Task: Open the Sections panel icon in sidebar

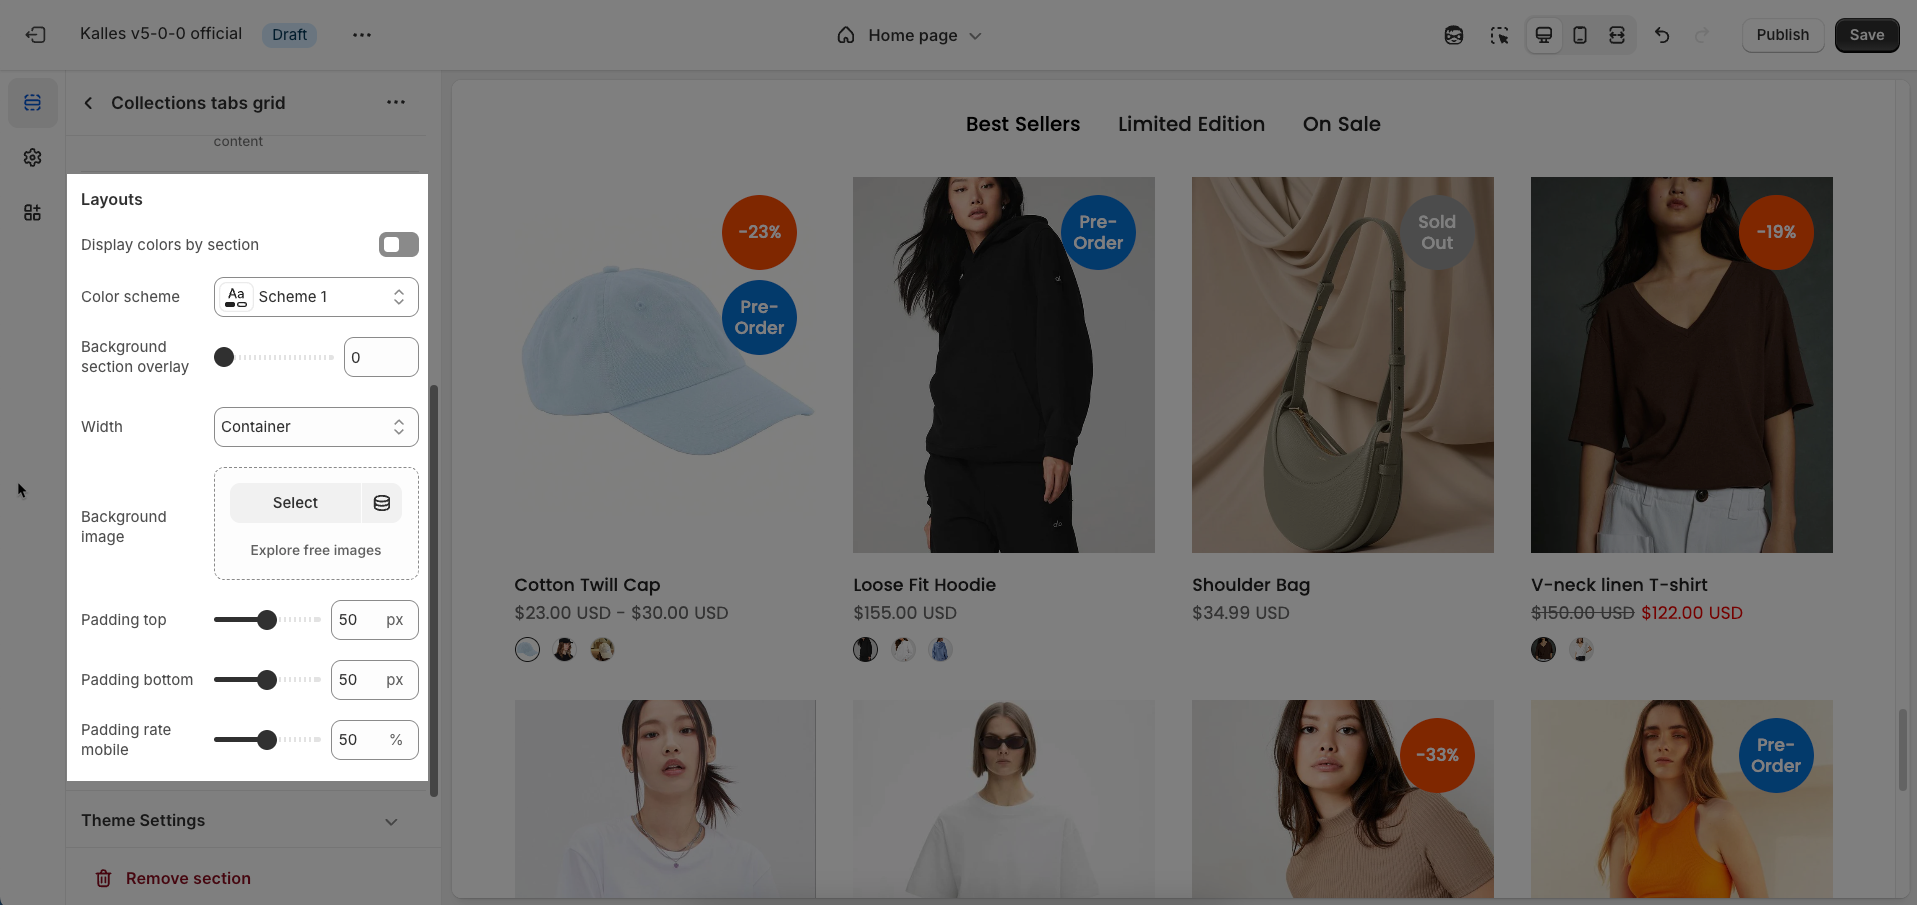Action: point(33,103)
